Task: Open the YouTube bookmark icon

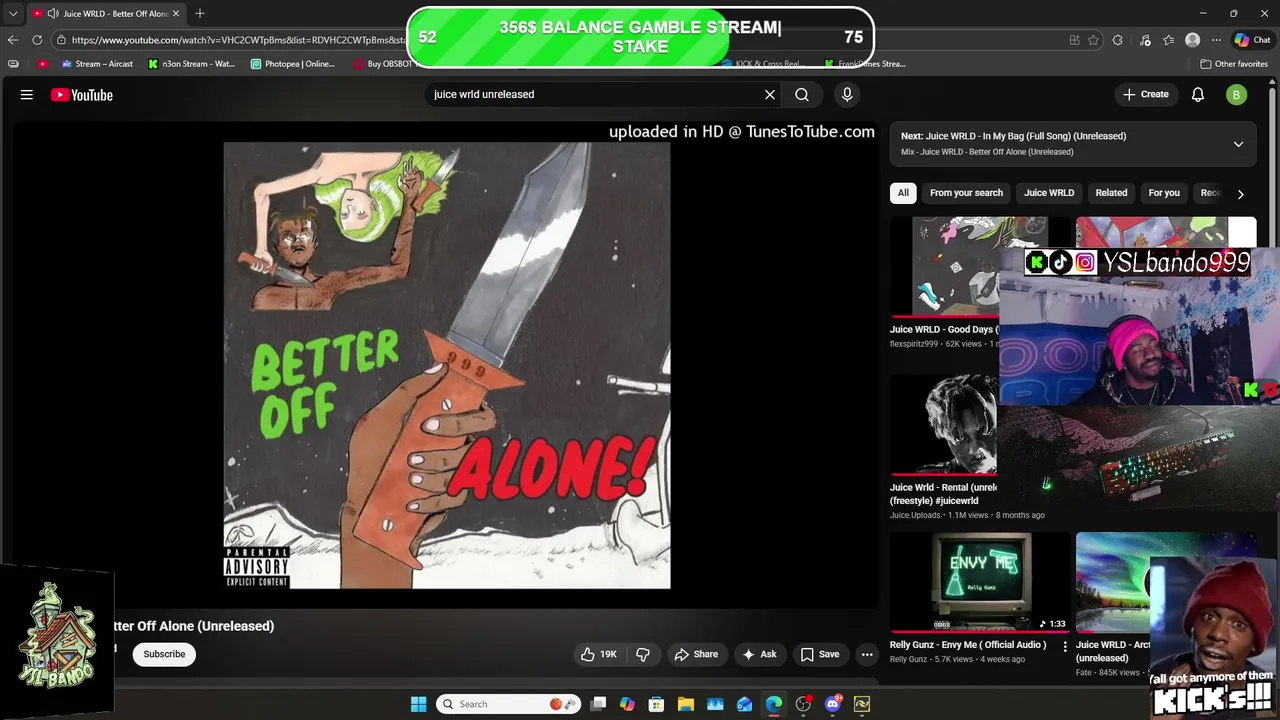Action: (x=42, y=64)
